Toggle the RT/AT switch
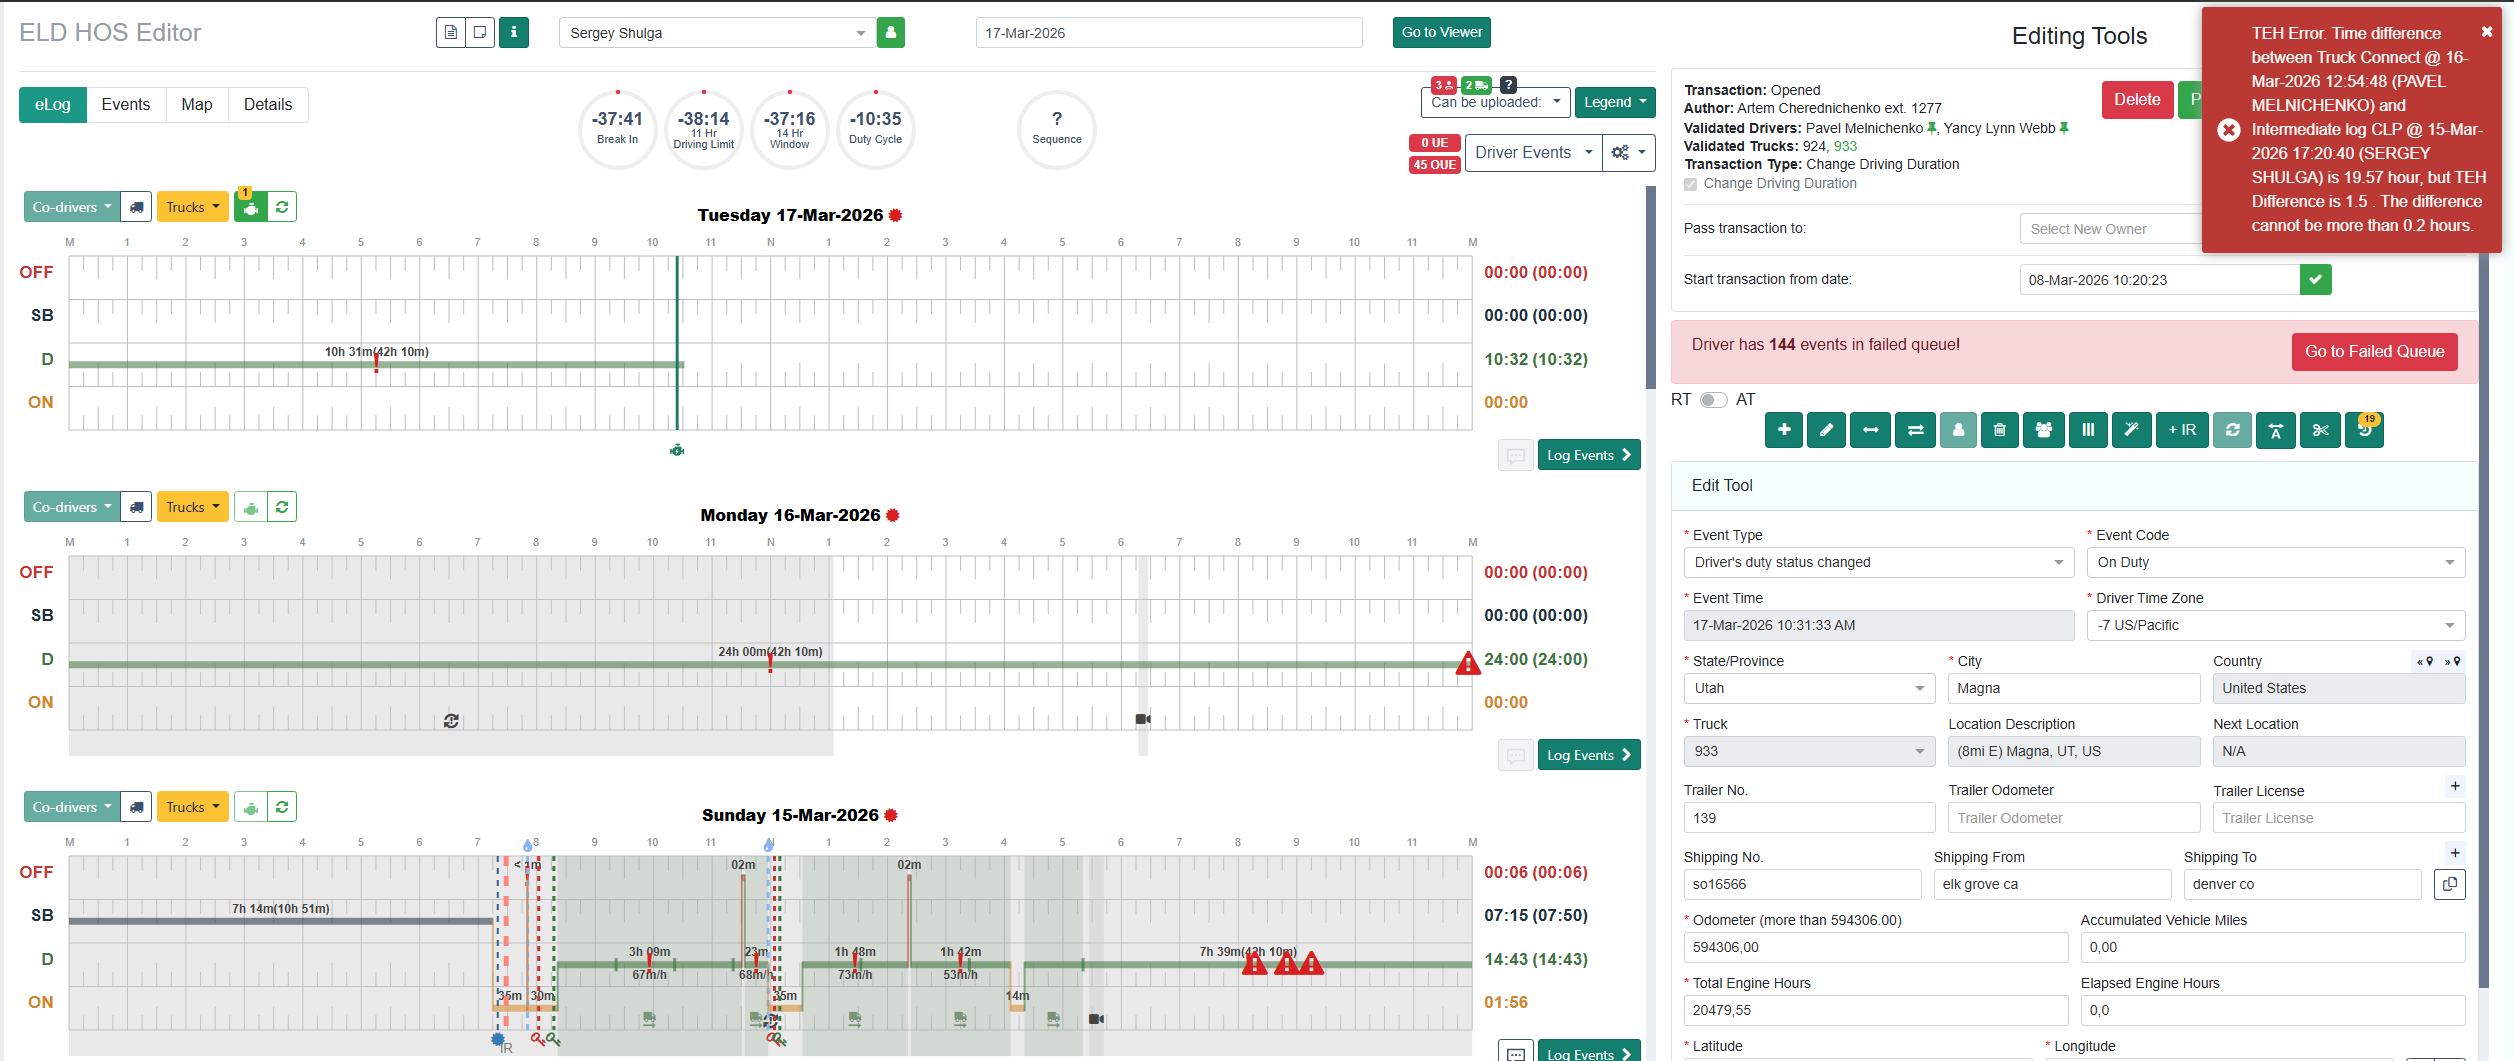 [x=1713, y=400]
